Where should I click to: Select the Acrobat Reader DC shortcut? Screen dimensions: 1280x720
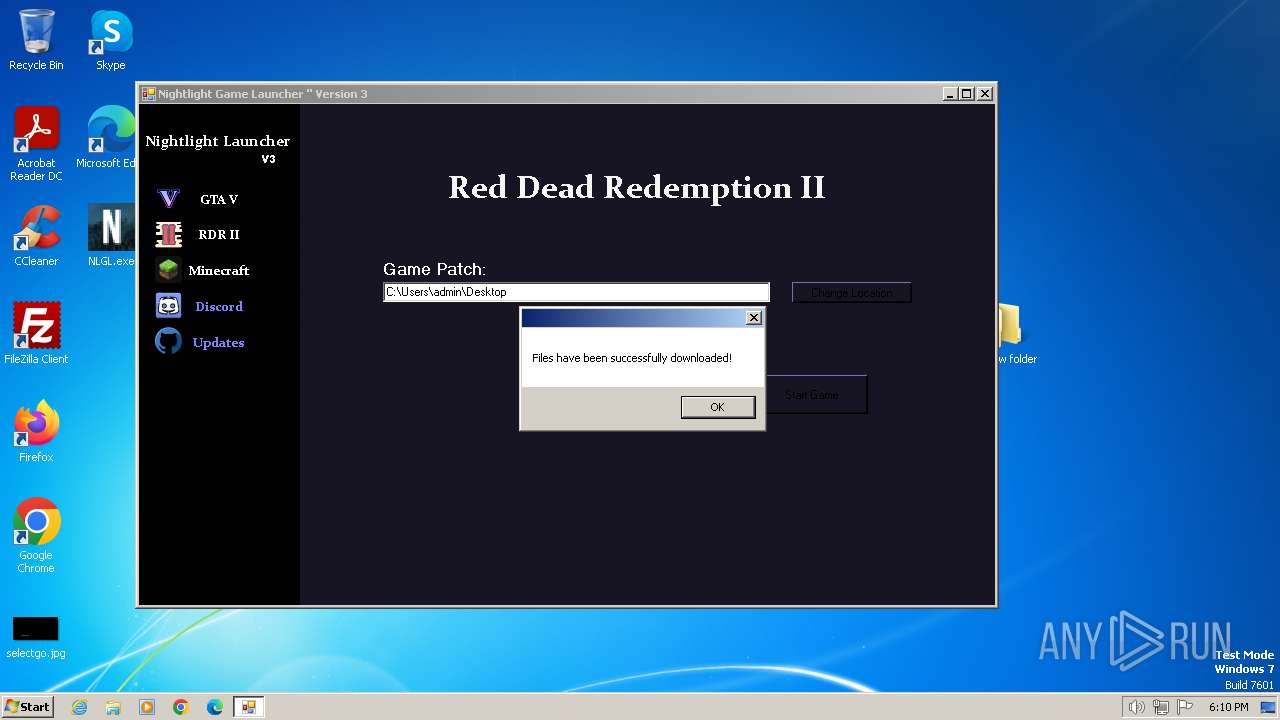tap(36, 144)
